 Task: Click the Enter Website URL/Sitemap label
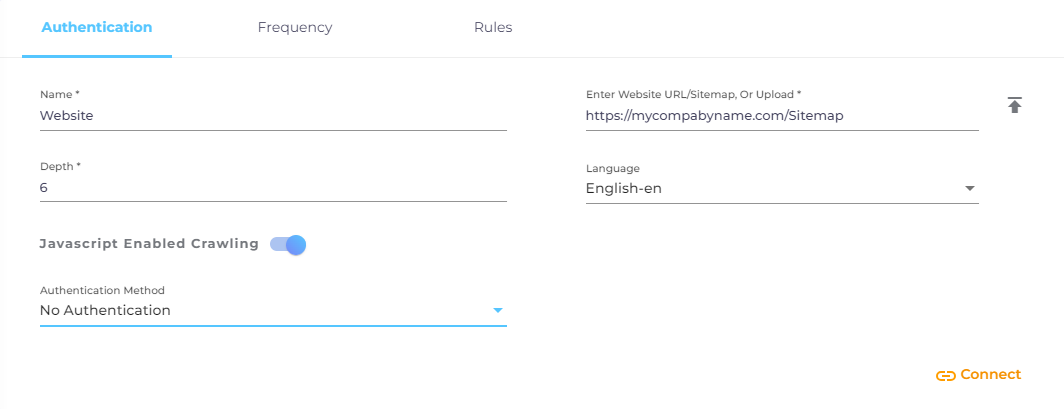click(693, 94)
